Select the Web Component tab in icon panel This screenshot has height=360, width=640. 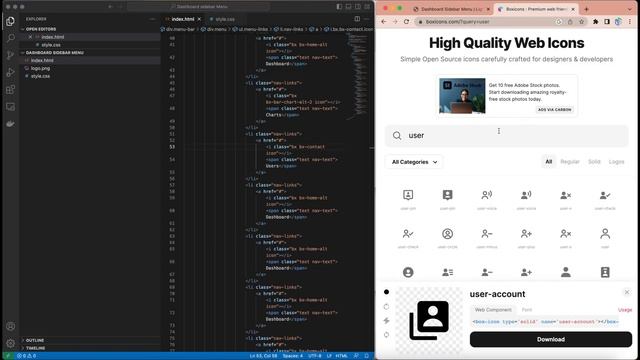(493, 310)
